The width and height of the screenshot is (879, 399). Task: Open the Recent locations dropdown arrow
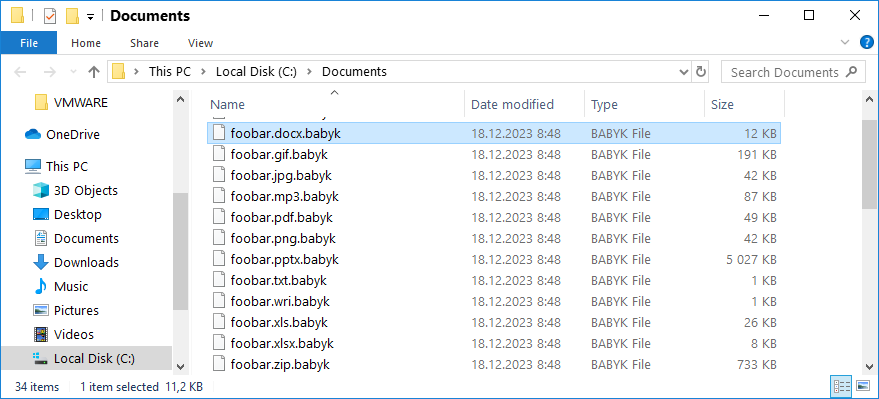73,72
